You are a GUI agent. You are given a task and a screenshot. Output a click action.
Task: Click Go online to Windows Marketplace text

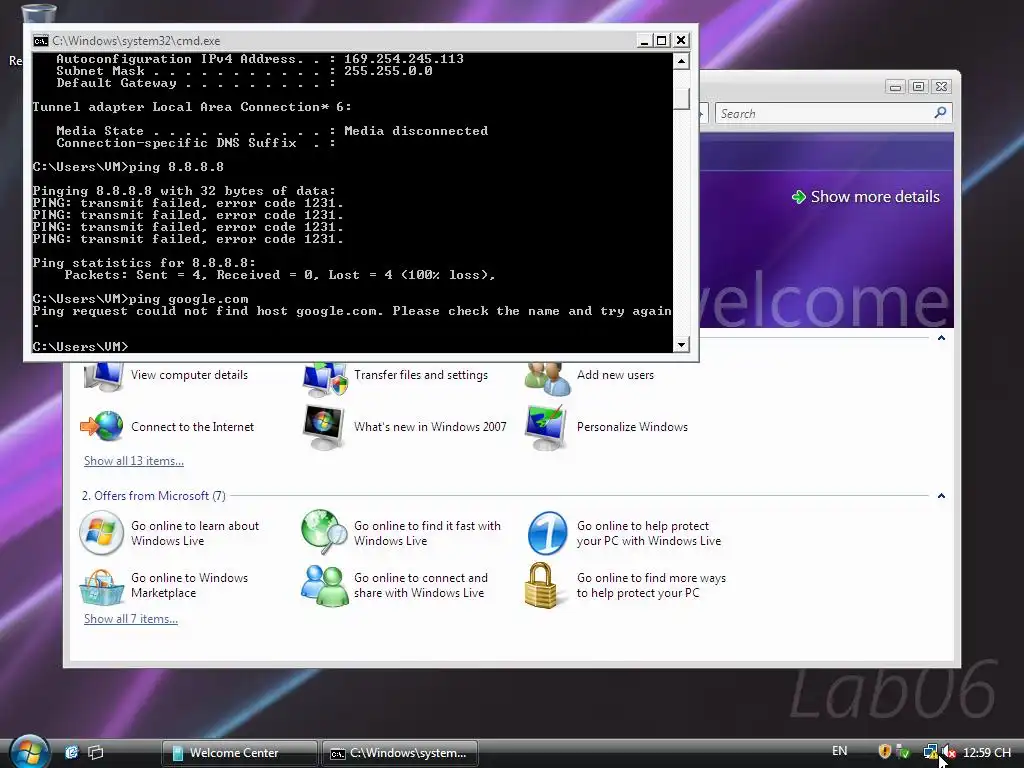tap(189, 585)
